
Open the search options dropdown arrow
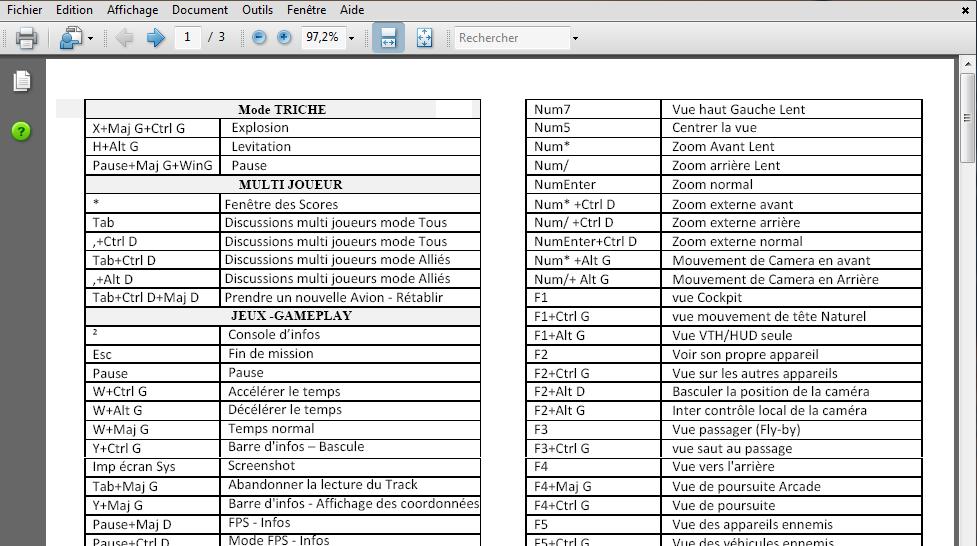[x=575, y=39]
